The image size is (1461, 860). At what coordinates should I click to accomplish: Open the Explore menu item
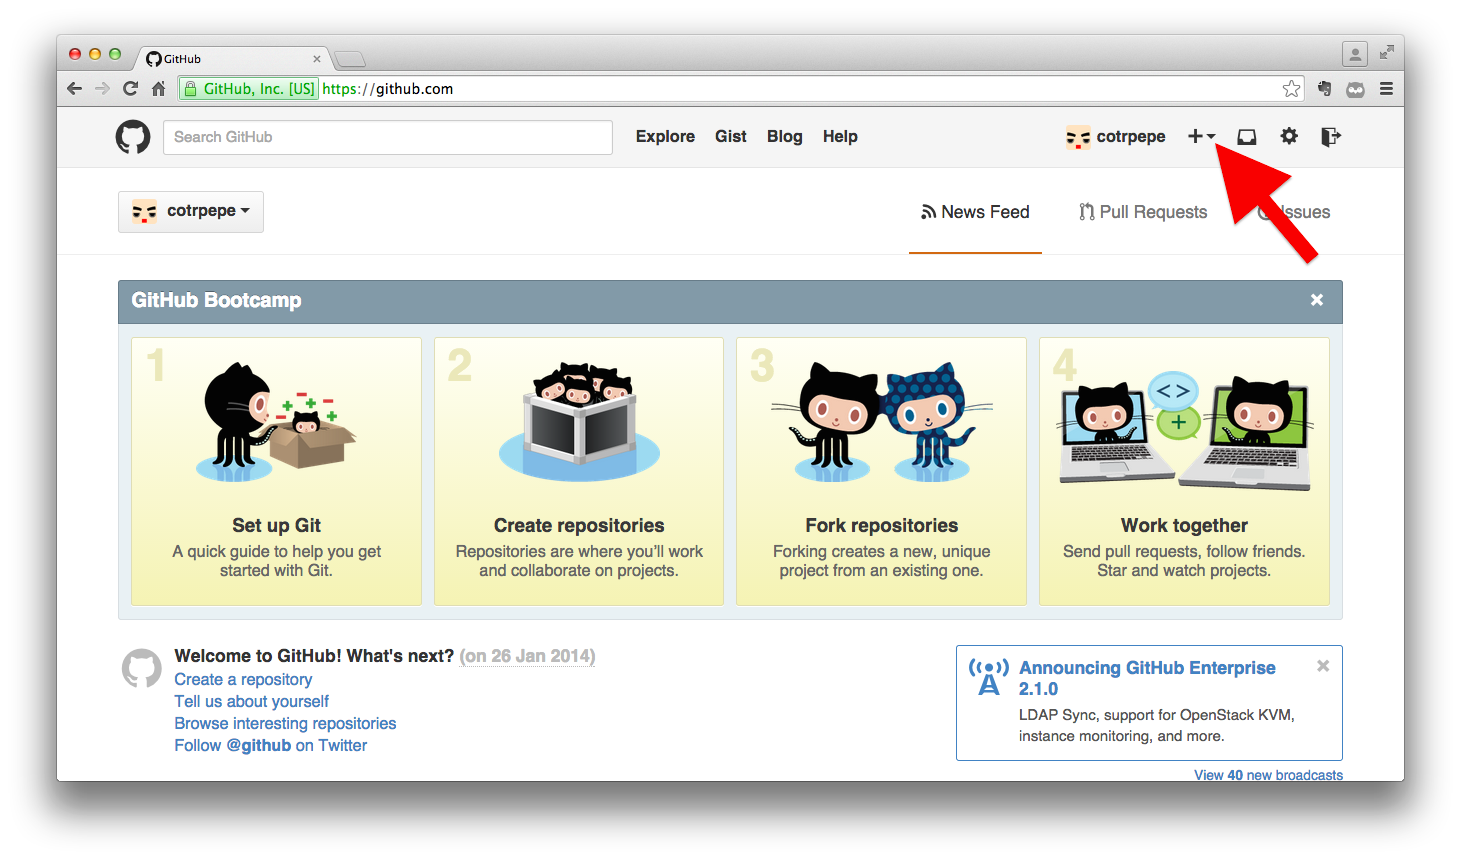coord(664,136)
